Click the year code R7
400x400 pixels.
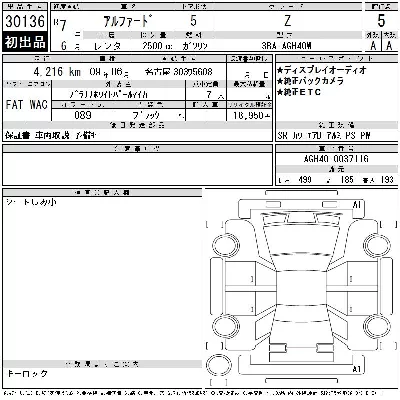(60, 25)
